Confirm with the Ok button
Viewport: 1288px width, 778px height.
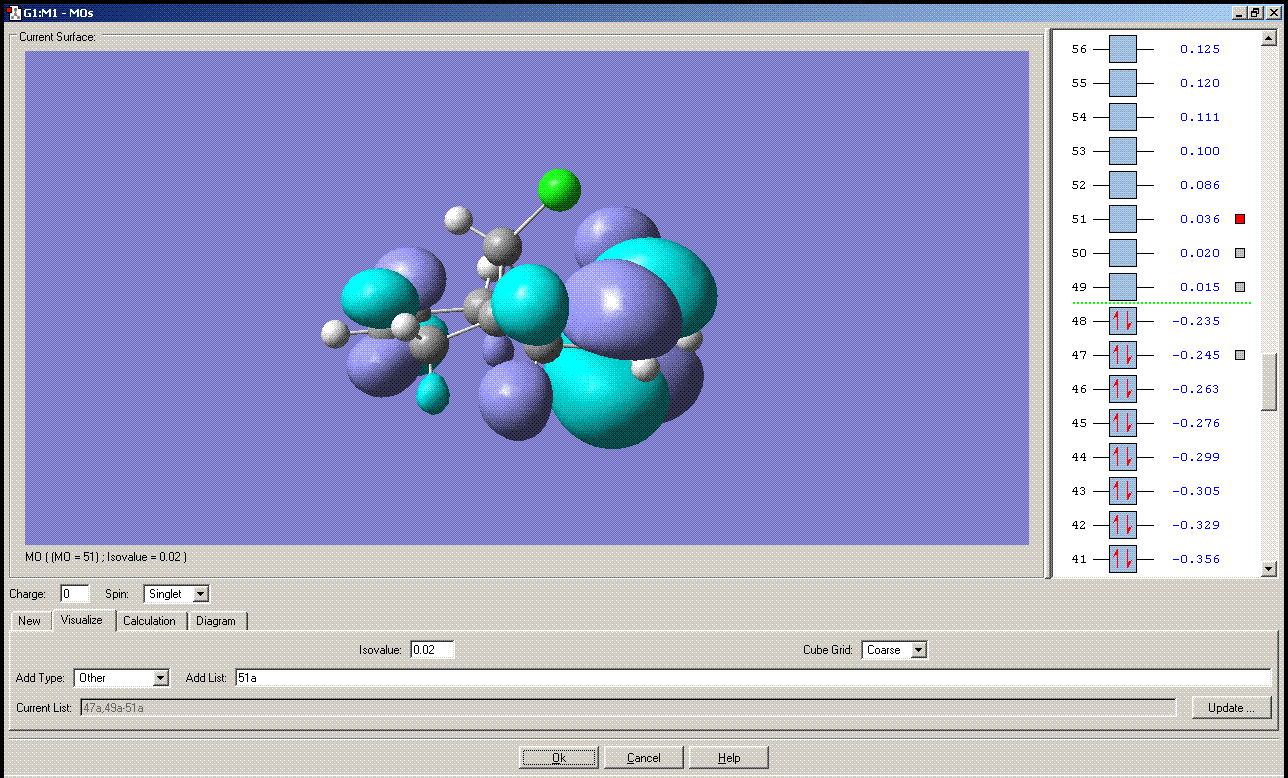[x=559, y=757]
